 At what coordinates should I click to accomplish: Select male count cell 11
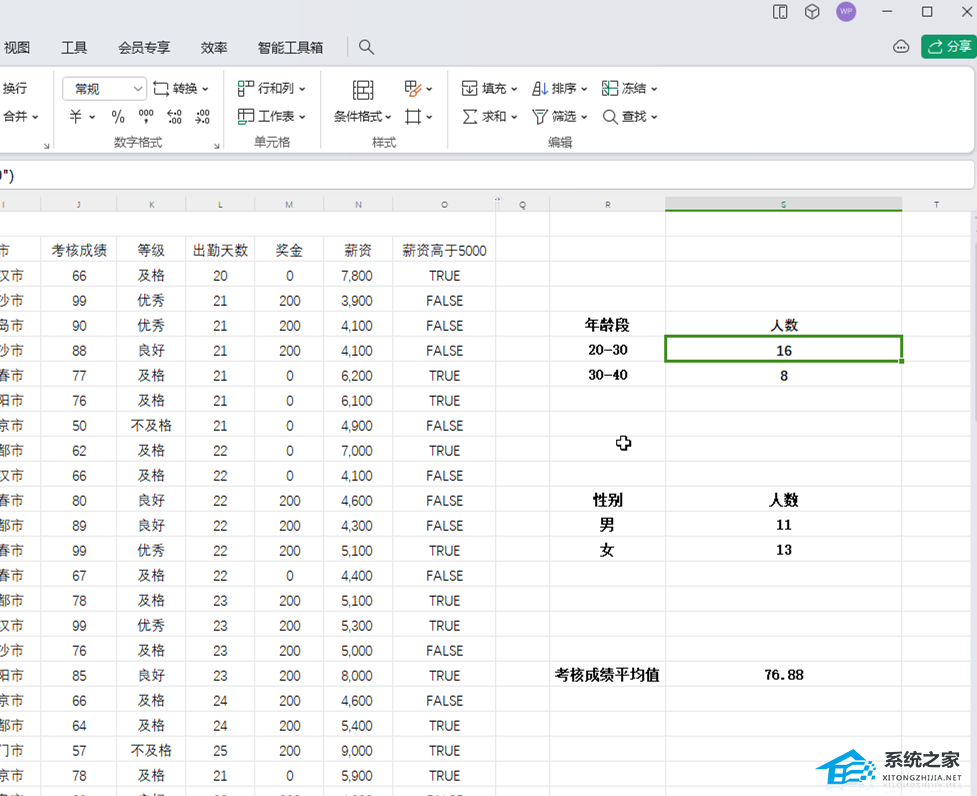pos(783,525)
